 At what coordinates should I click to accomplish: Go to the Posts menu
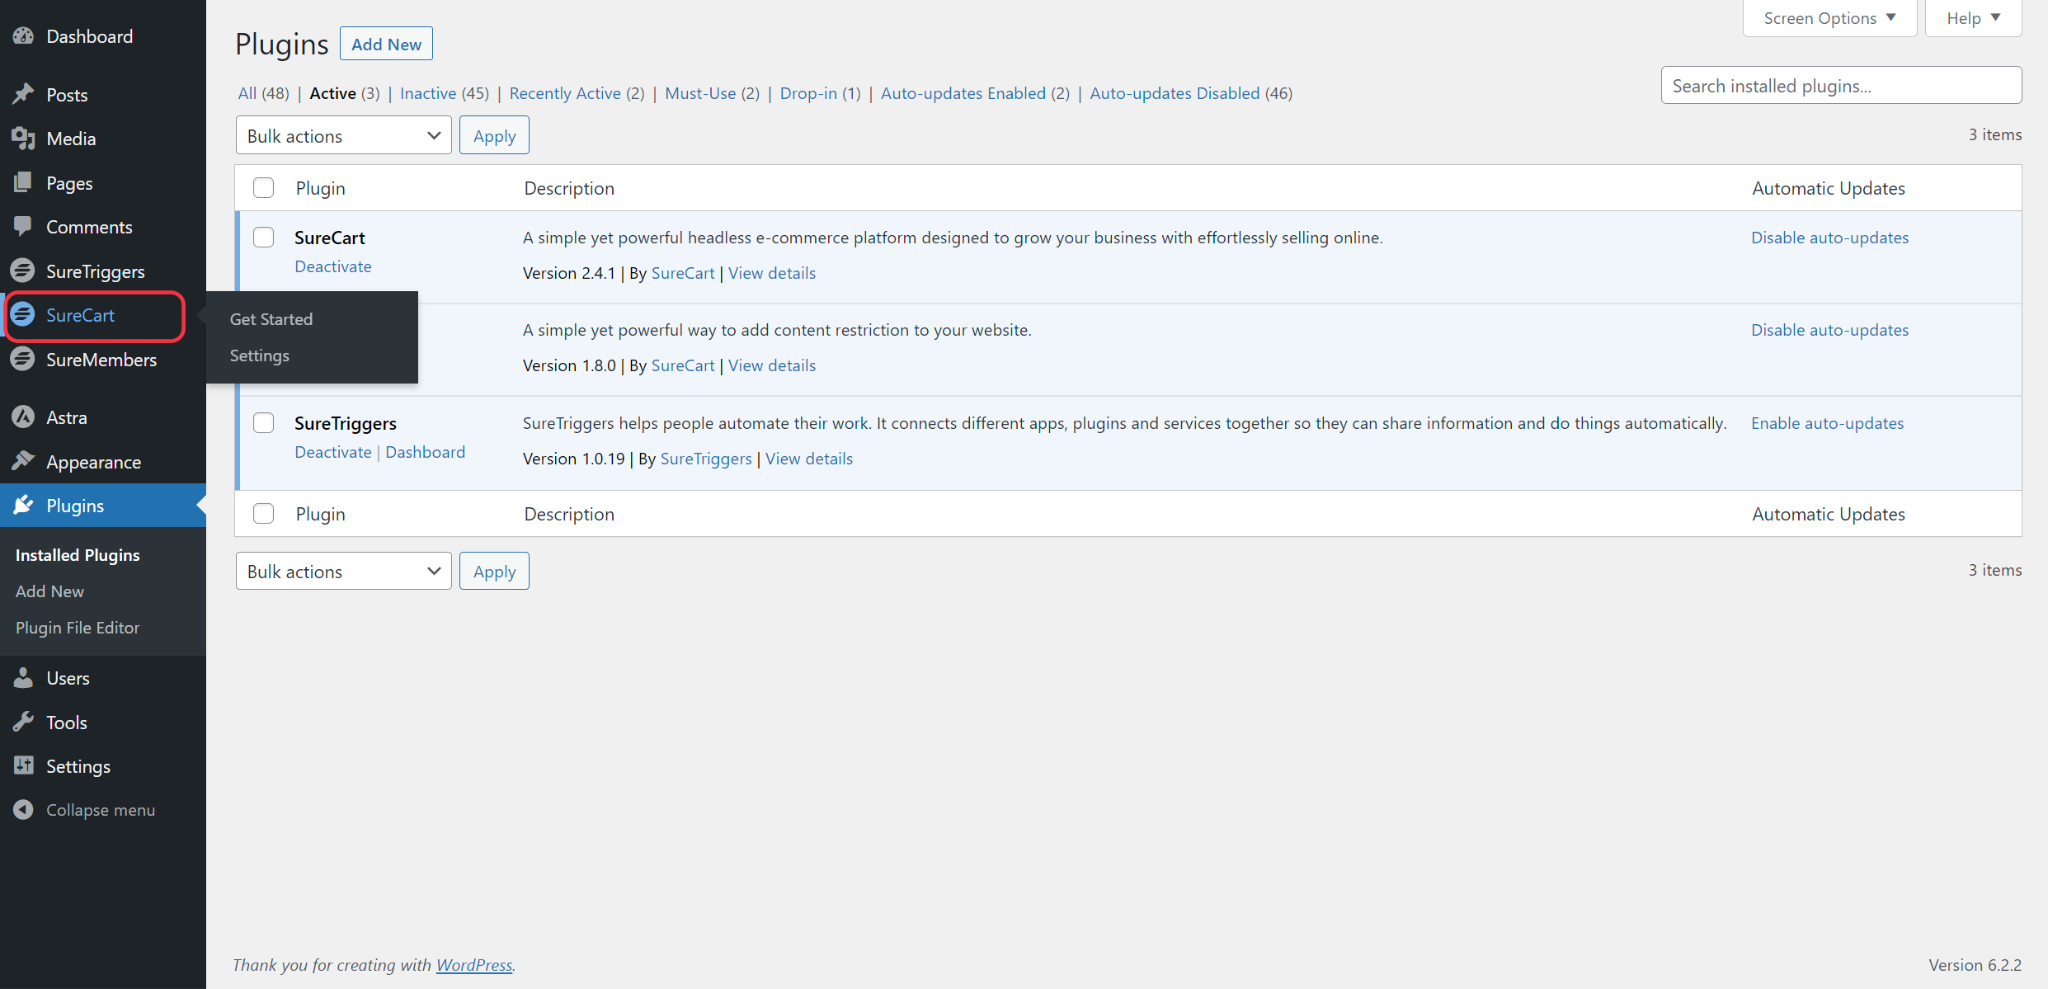pos(67,95)
